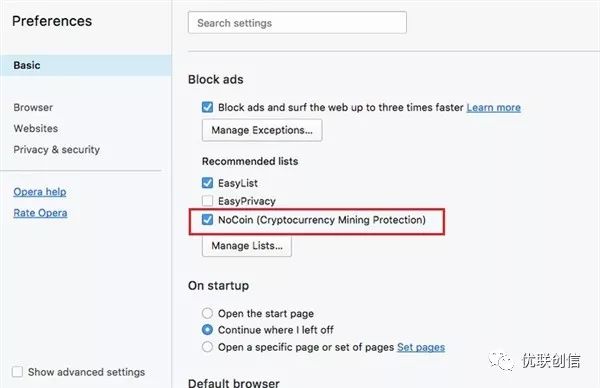
Task: Follow the Learn more link
Action: [494, 108]
